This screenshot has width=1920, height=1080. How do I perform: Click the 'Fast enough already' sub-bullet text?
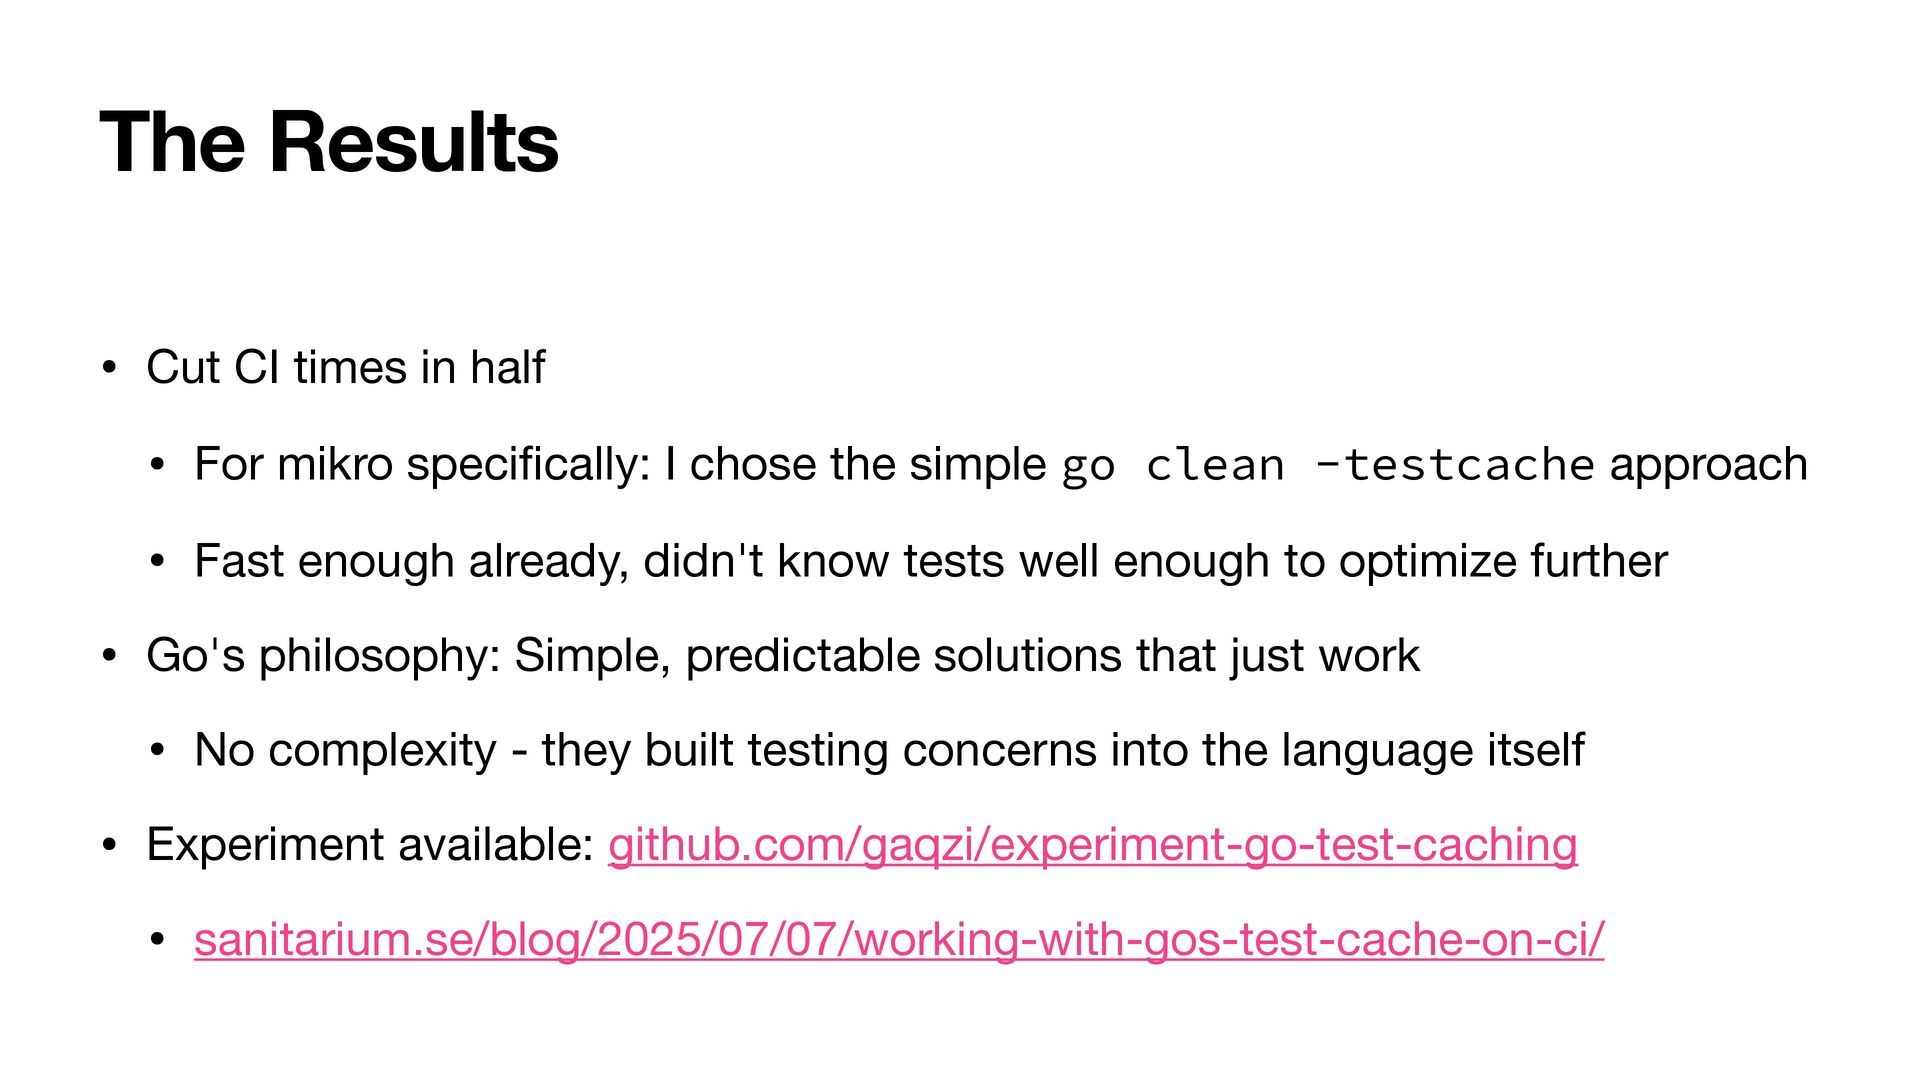pos(931,561)
